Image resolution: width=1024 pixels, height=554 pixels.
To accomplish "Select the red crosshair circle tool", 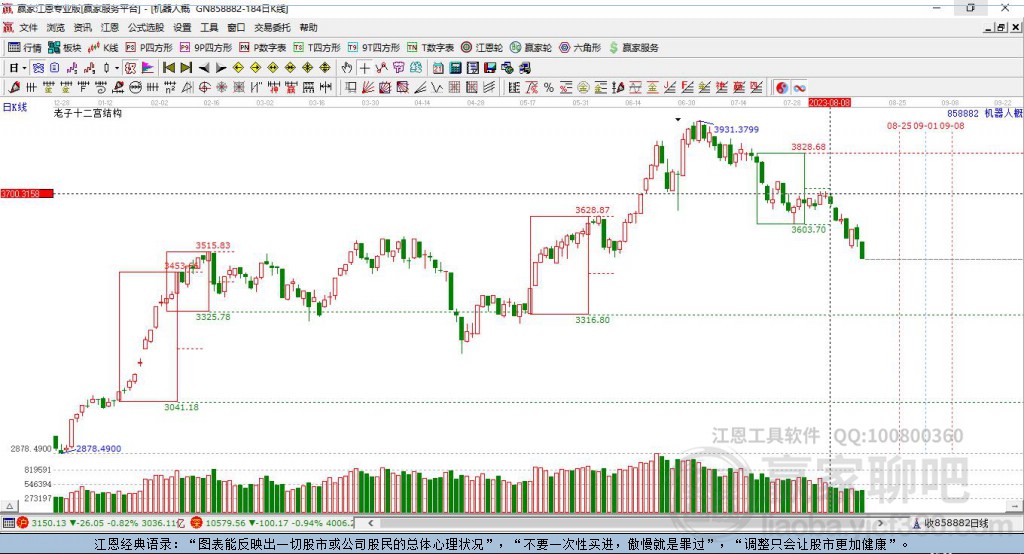I will coord(204,88).
